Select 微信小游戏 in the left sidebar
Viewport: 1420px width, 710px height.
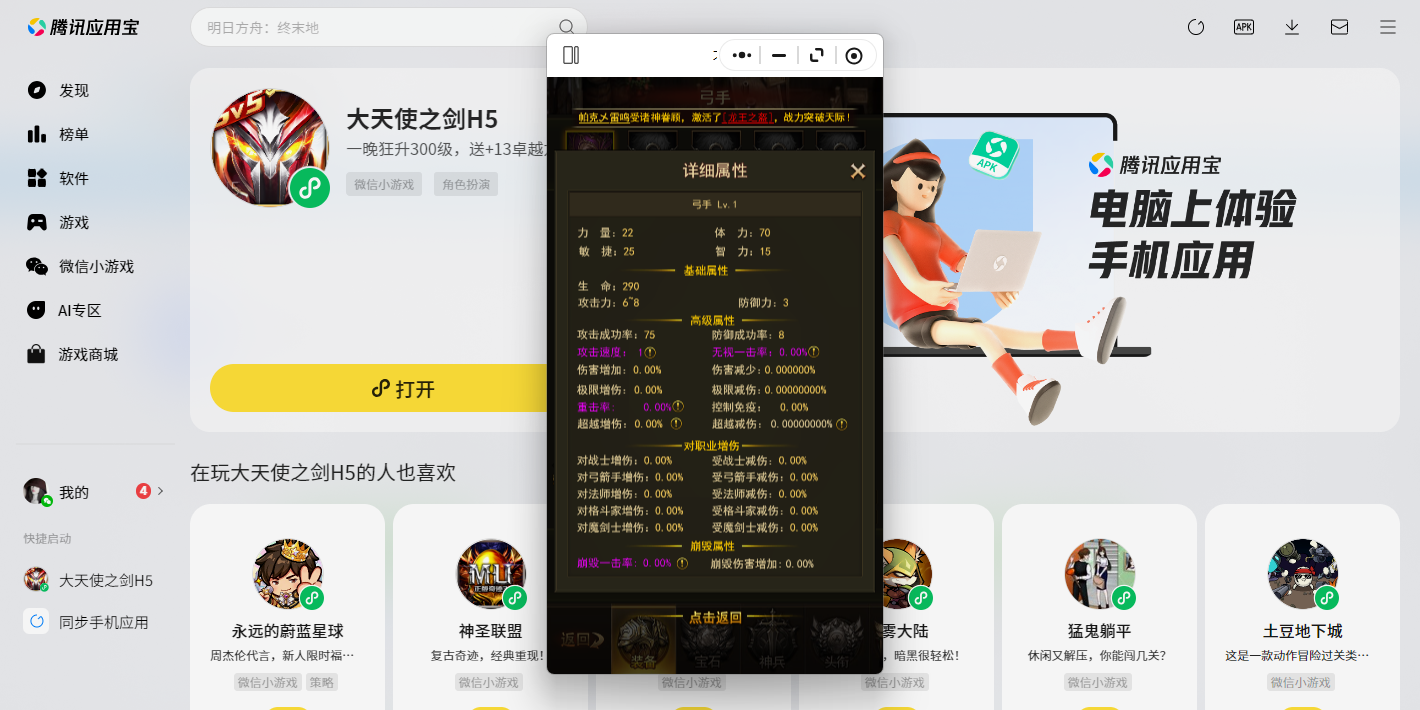coord(80,266)
